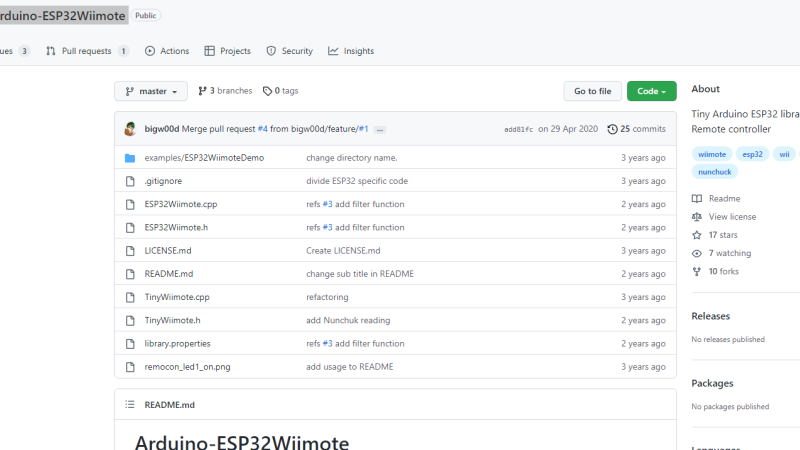Screen dimensions: 800x450
Task: Click the file icon beside TinyWiimote.h
Action: (130, 320)
